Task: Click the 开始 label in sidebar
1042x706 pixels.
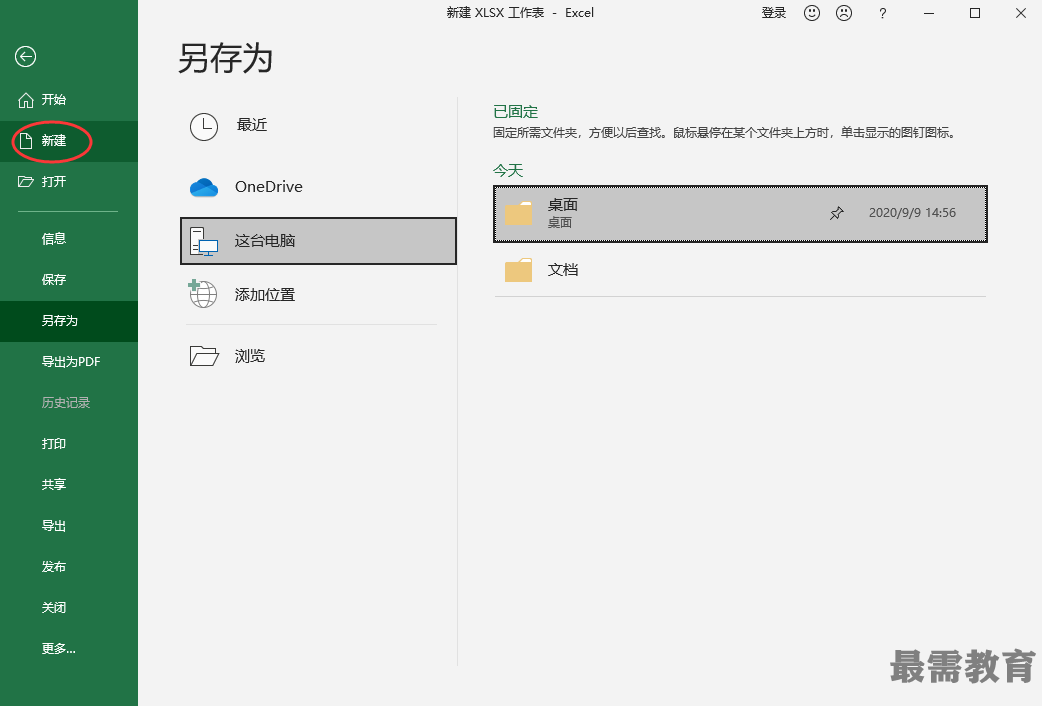Action: 54,100
